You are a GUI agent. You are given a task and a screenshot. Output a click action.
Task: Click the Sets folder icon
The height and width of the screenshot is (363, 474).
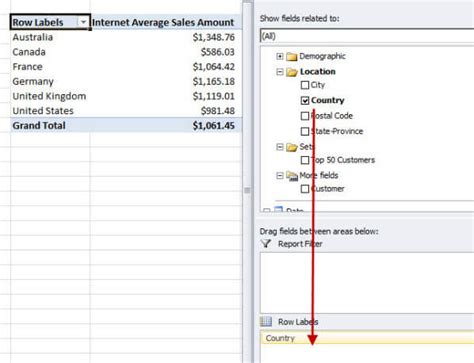click(292, 147)
